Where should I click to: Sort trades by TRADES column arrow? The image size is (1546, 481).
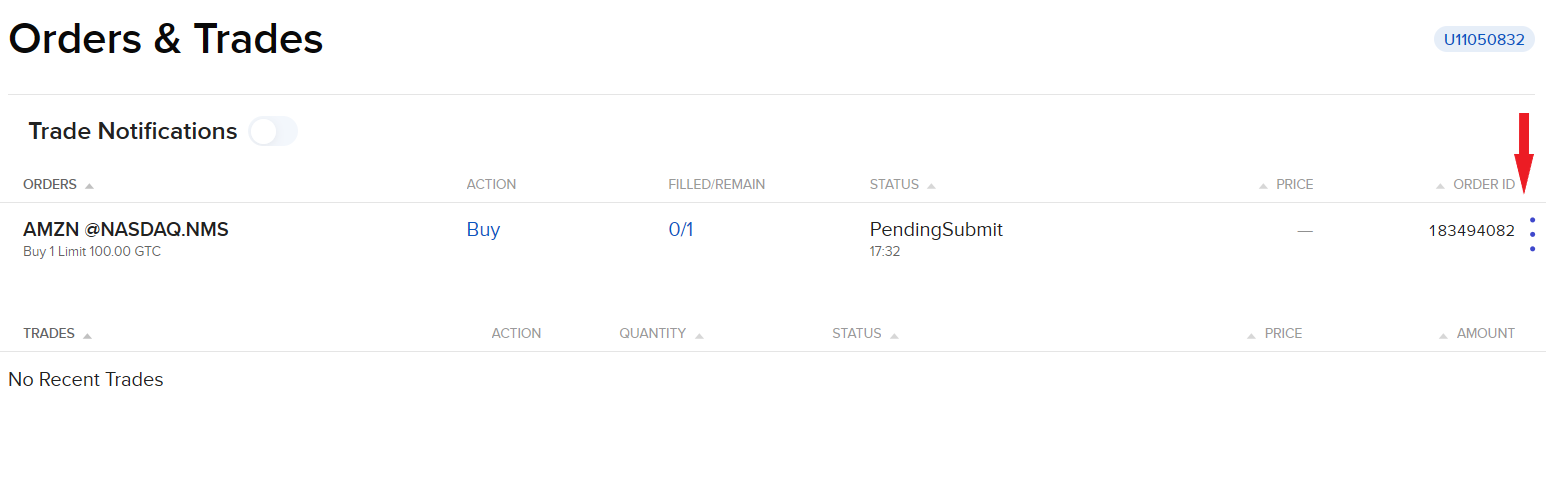87,335
